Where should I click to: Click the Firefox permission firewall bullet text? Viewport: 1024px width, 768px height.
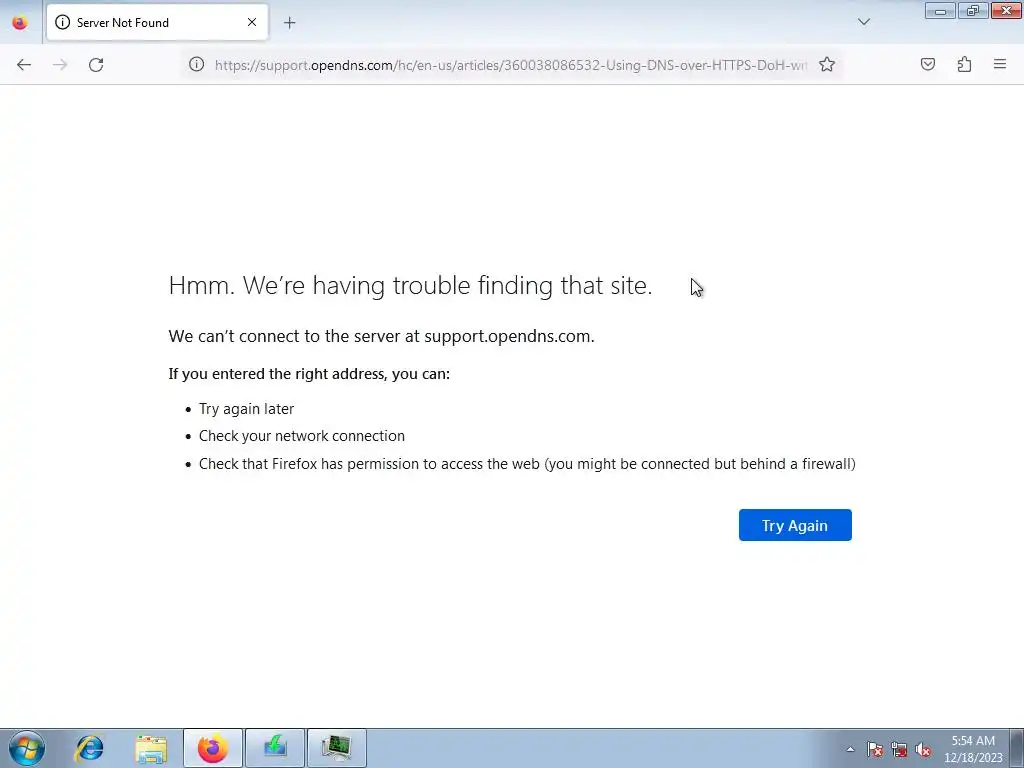(x=527, y=464)
